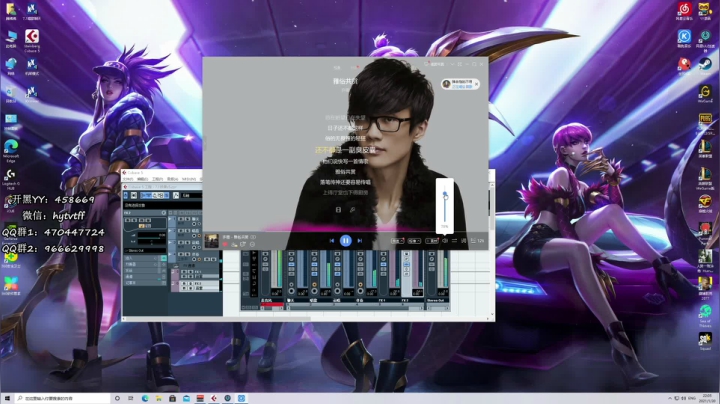Expand the 发送 section in Cubase inspector

(145, 270)
